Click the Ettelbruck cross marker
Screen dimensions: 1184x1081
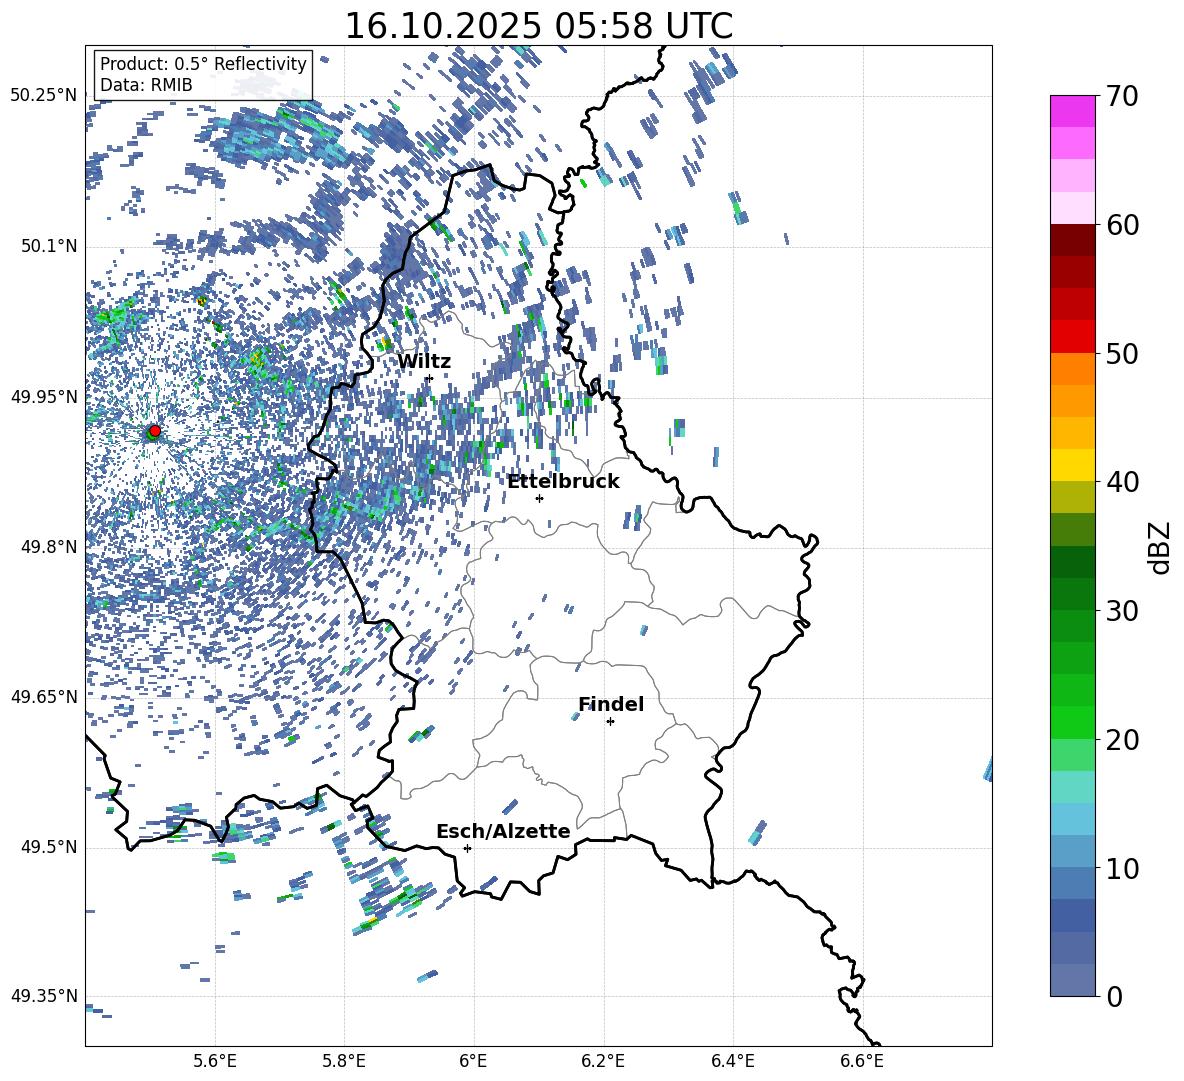tap(539, 498)
